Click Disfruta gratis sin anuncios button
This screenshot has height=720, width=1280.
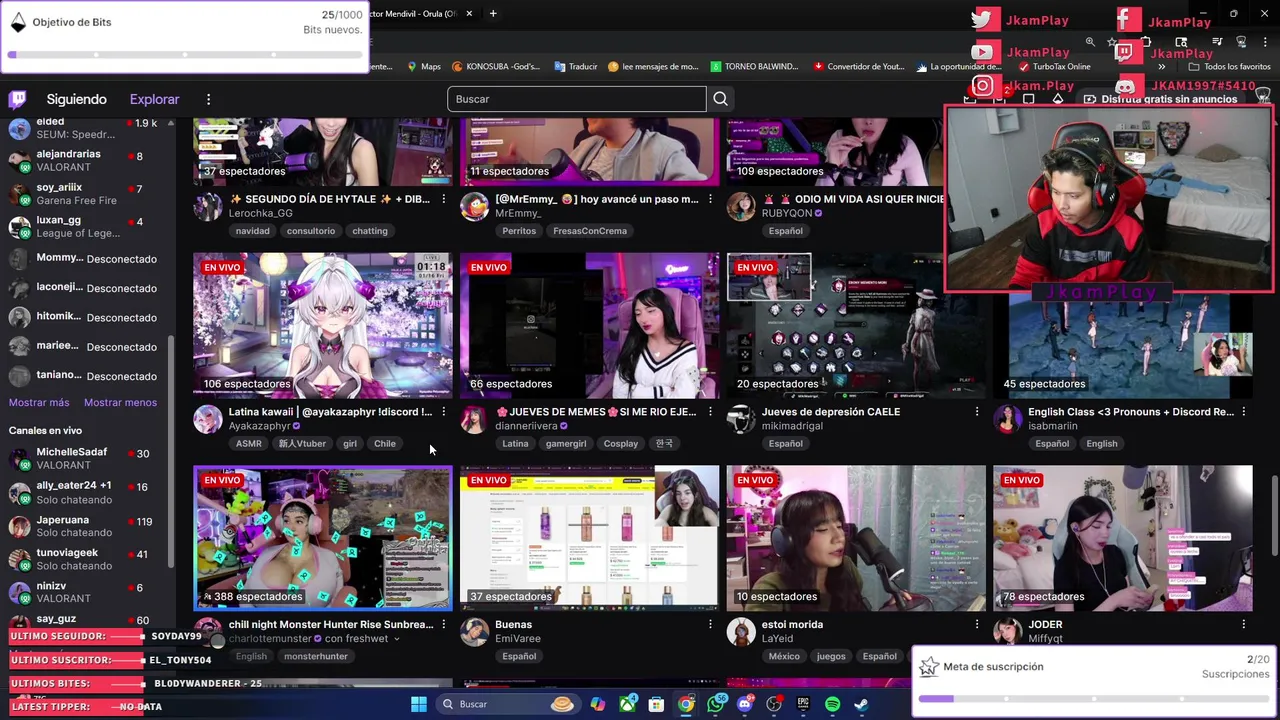(x=1160, y=99)
